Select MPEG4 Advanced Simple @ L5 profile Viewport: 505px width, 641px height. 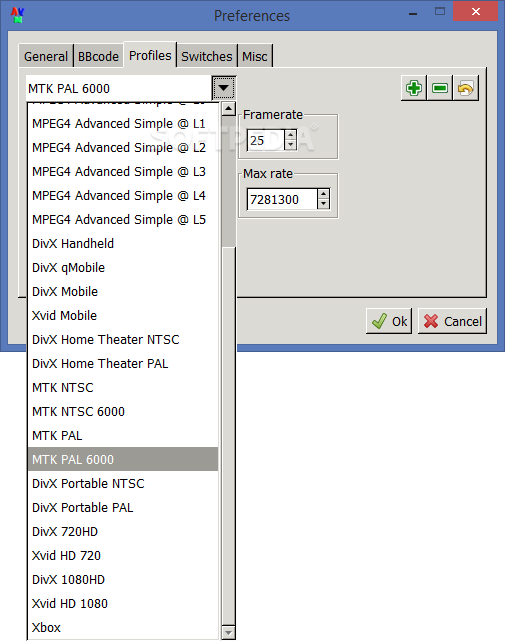click(123, 220)
